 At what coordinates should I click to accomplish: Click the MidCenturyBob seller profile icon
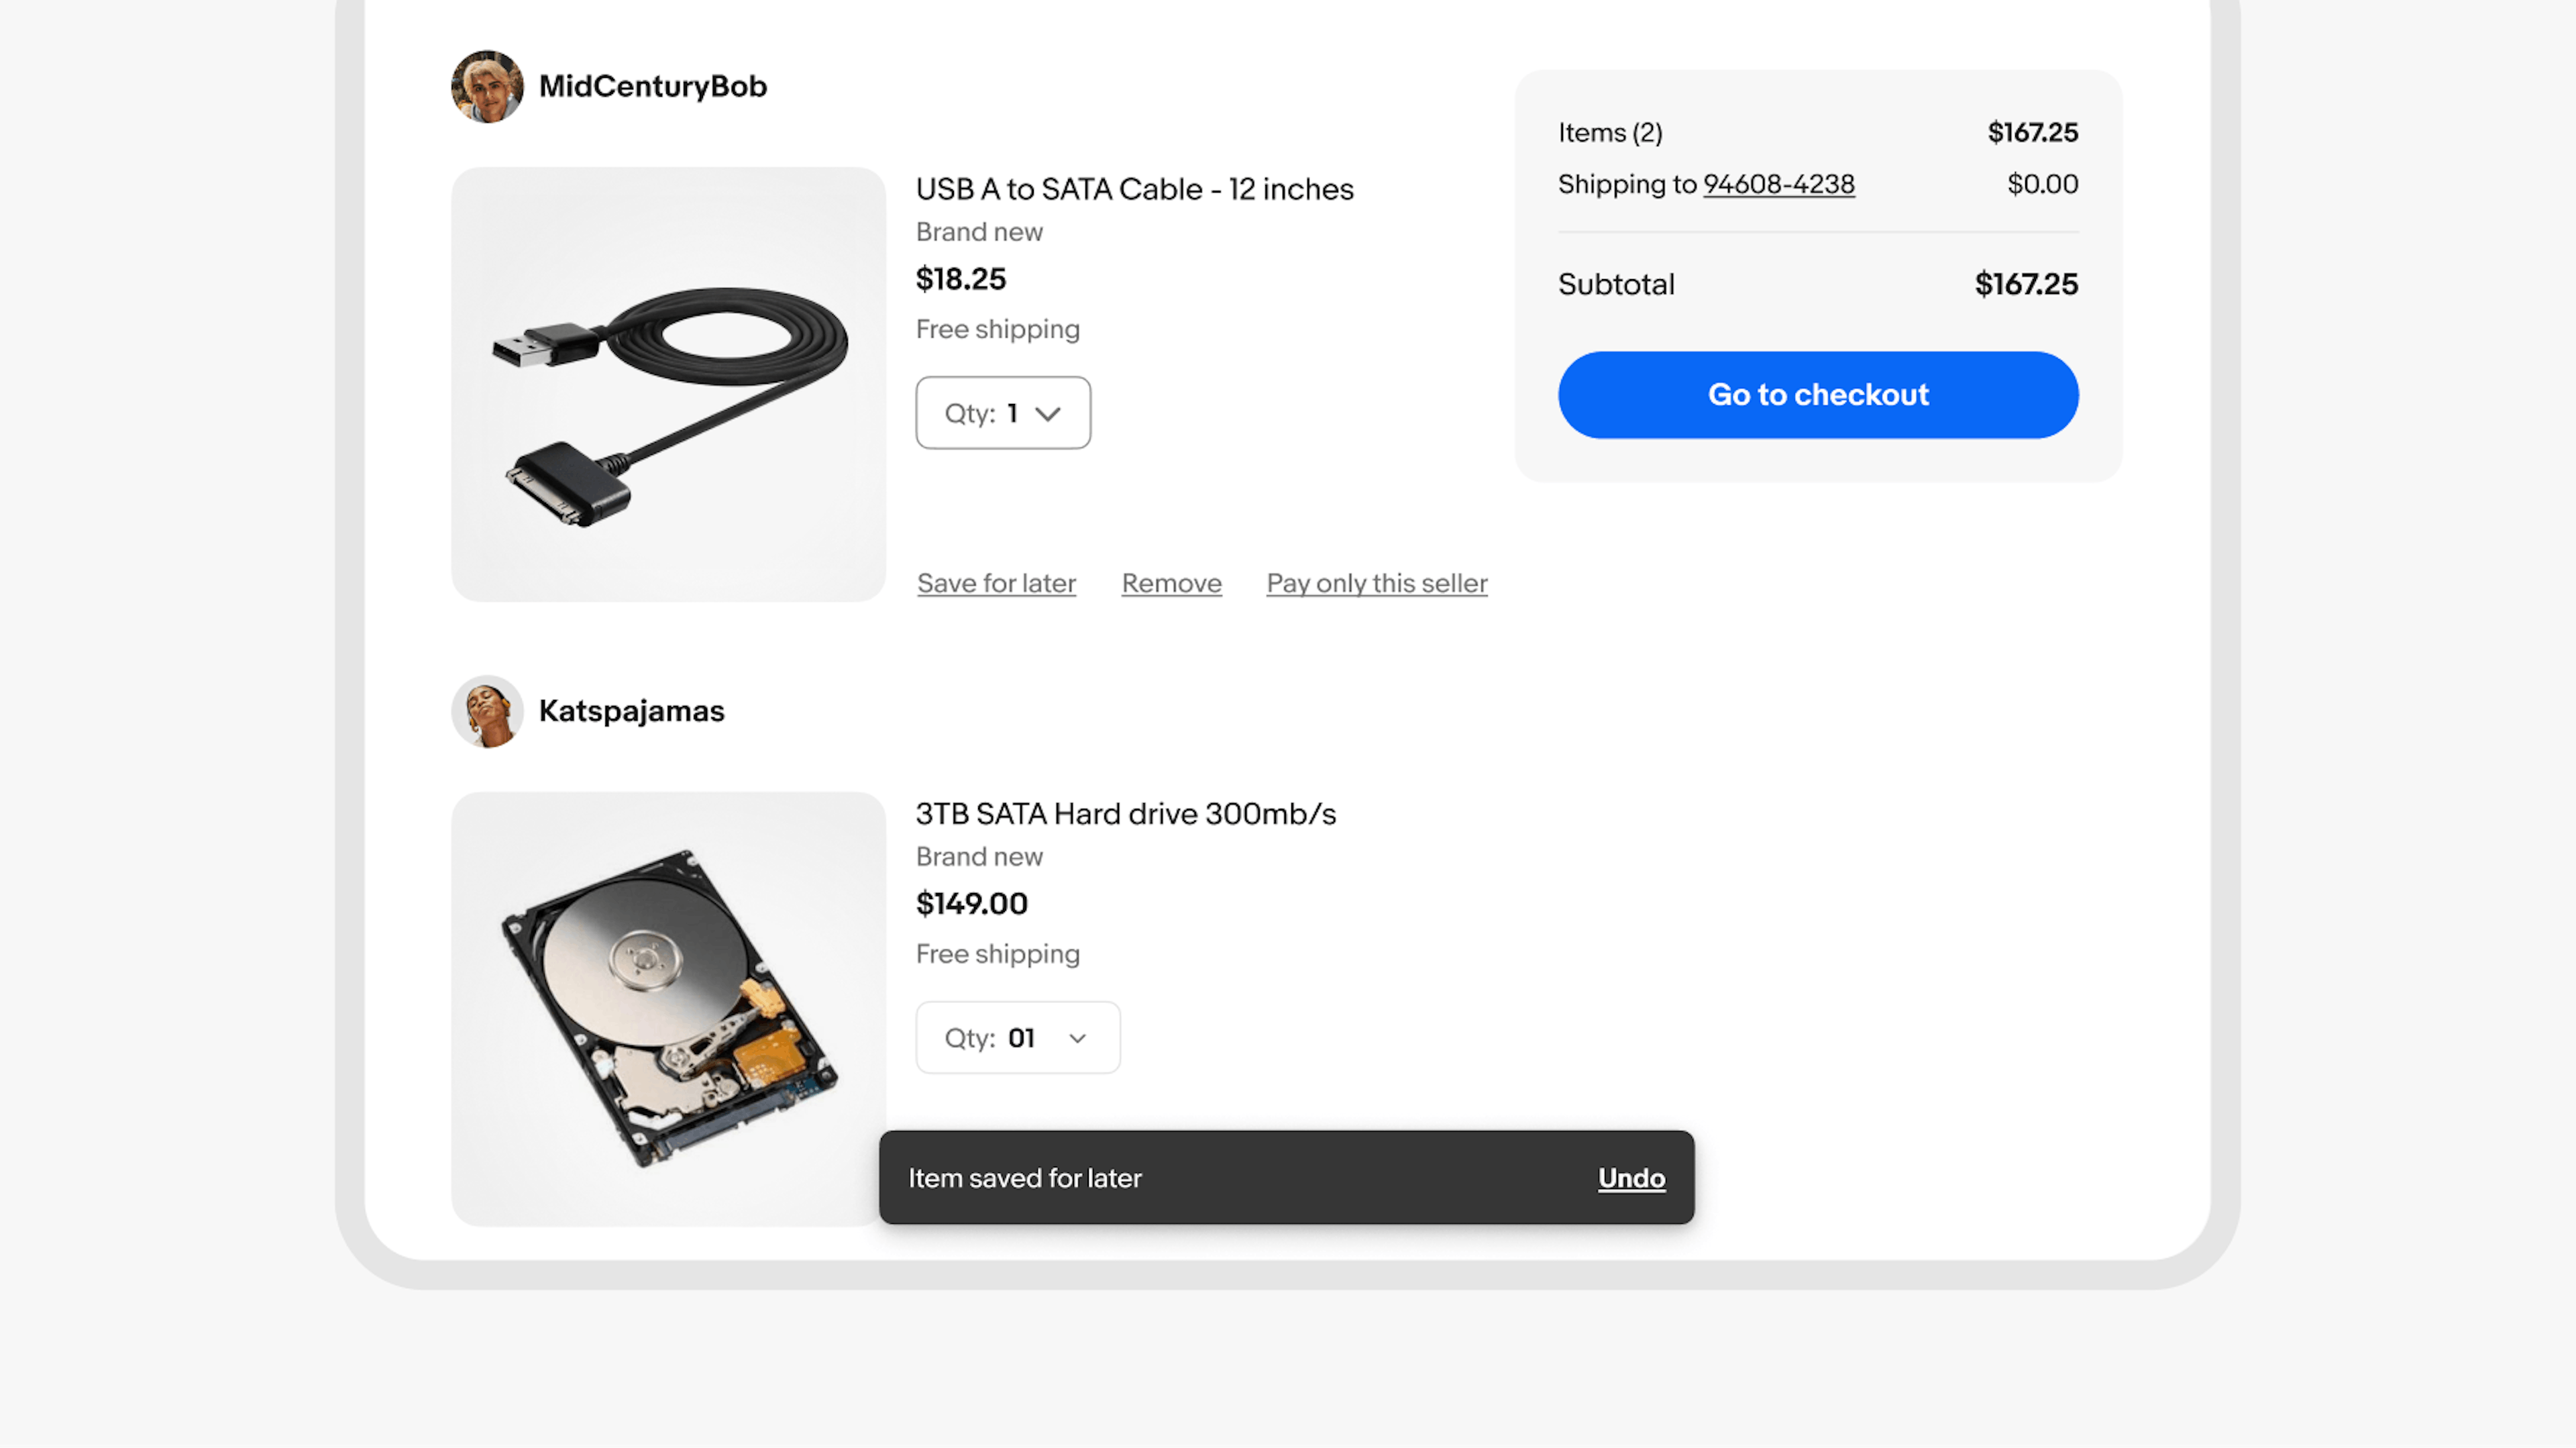click(x=485, y=85)
